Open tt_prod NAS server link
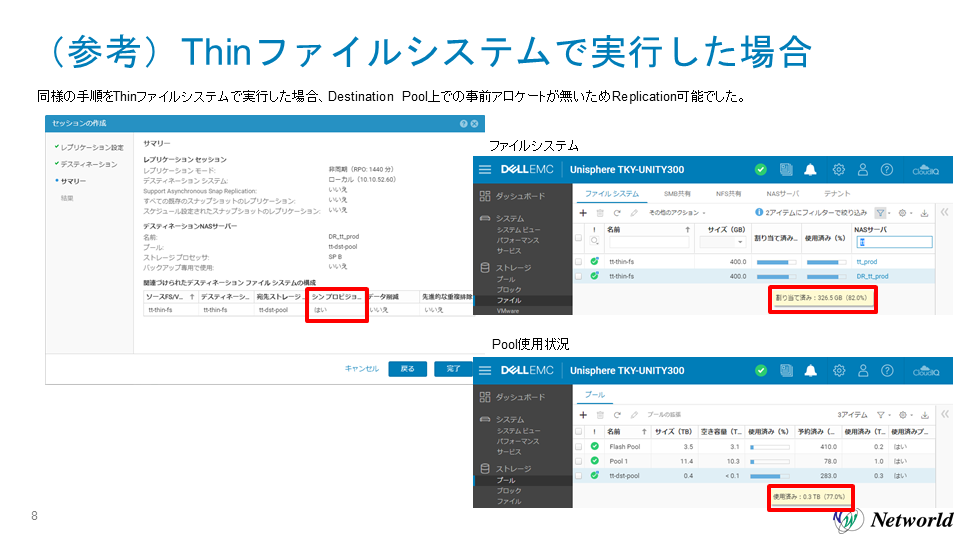The width and height of the screenshot is (960, 540). pyautogui.click(x=866, y=261)
